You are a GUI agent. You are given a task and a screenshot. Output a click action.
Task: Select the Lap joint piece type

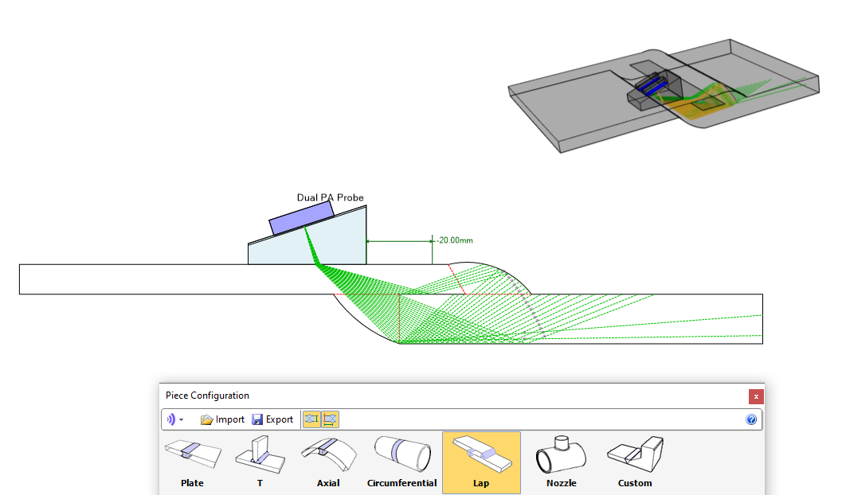pyautogui.click(x=481, y=463)
